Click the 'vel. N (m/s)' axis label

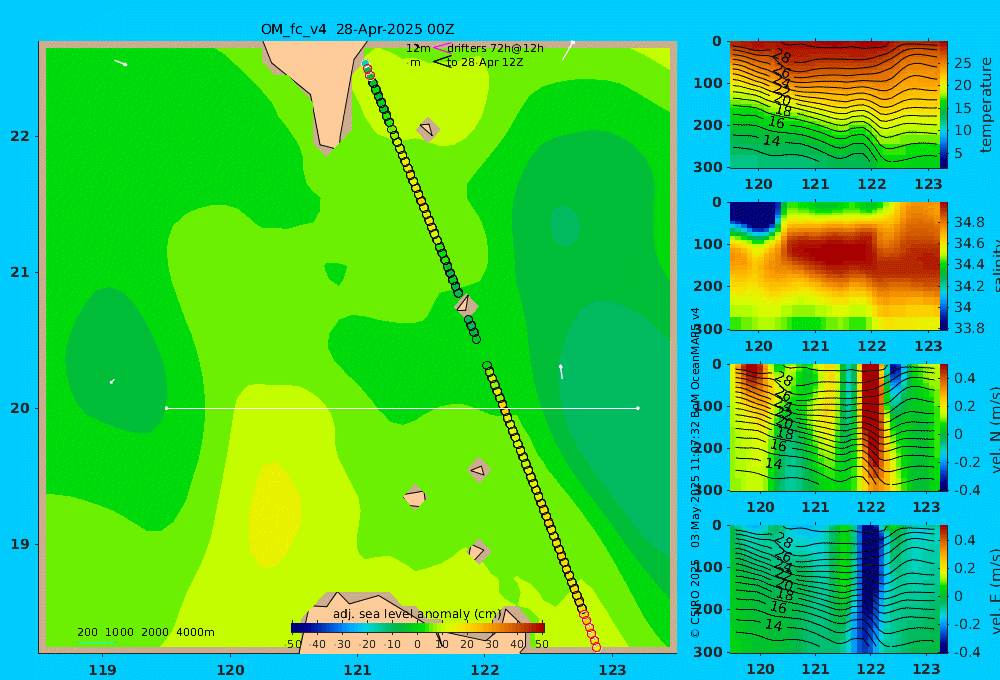coord(994,429)
